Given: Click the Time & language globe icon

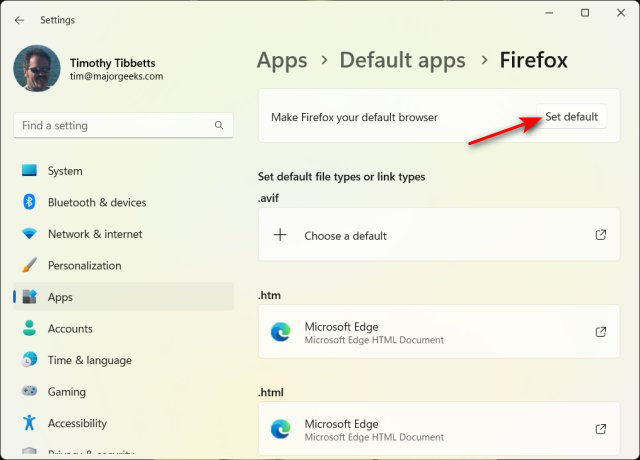Looking at the screenshot, I should click(x=29, y=360).
